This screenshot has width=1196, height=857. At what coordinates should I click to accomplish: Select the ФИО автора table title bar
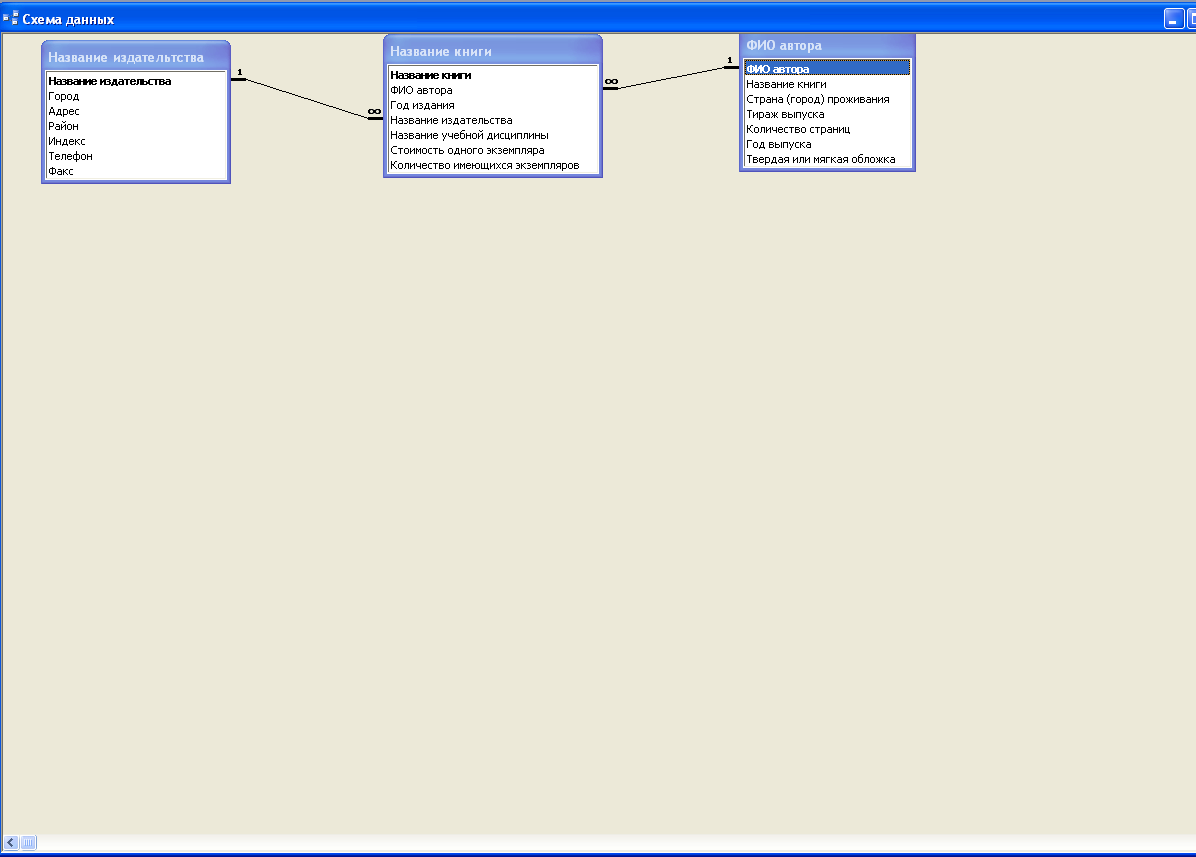pos(827,45)
